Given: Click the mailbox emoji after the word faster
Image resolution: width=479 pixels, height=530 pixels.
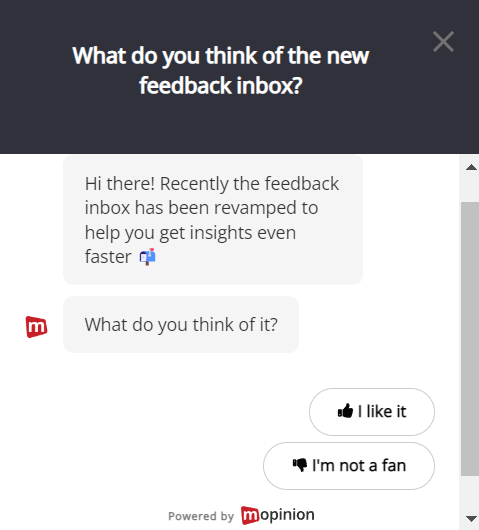Looking at the screenshot, I should click(147, 257).
